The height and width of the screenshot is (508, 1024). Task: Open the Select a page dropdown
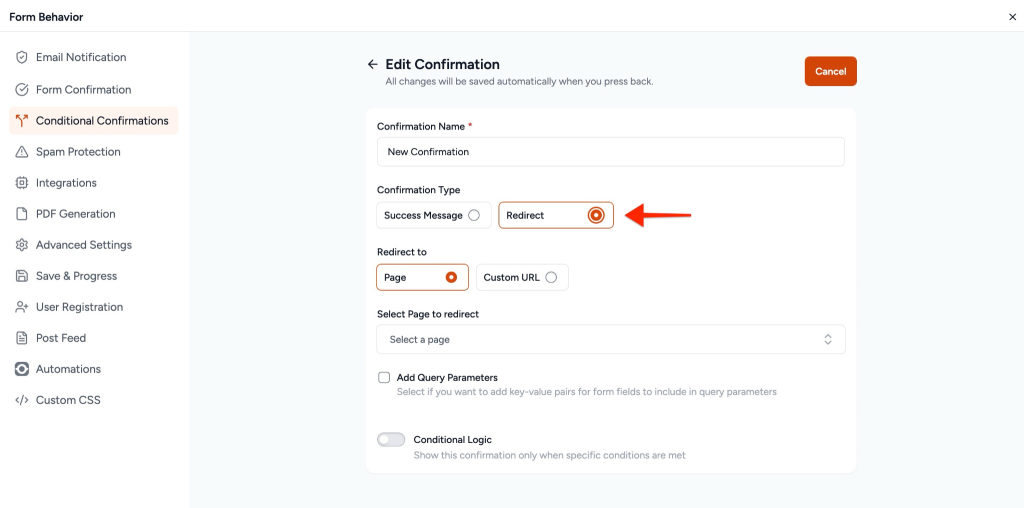(610, 340)
